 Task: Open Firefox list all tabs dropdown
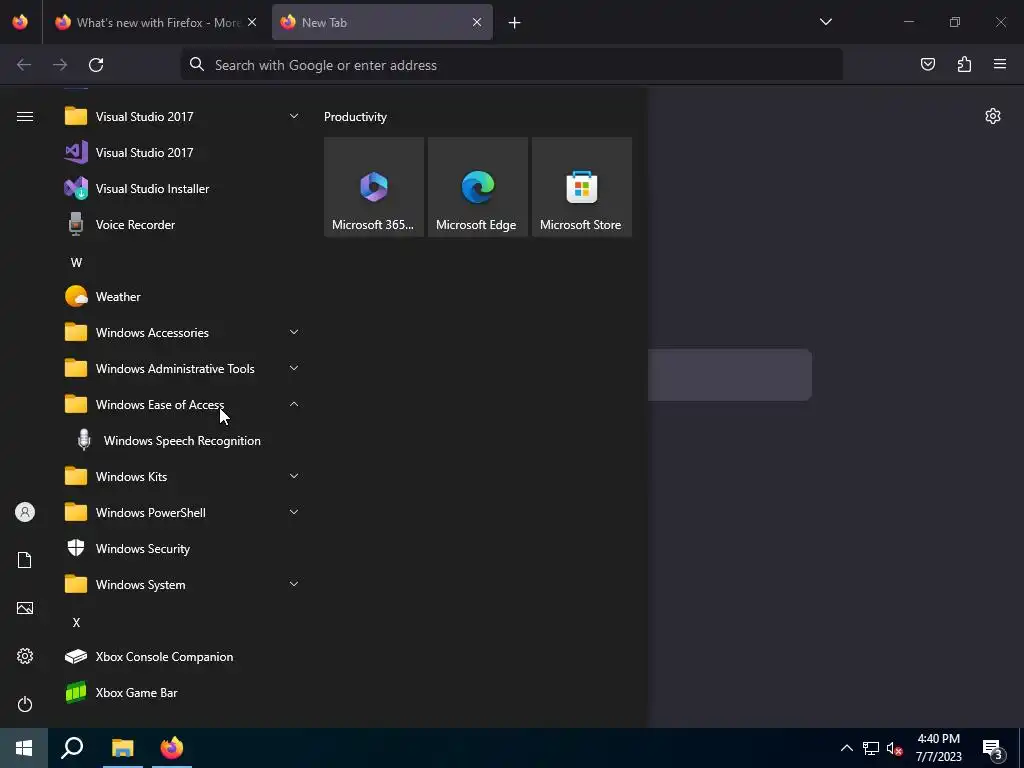pos(825,22)
